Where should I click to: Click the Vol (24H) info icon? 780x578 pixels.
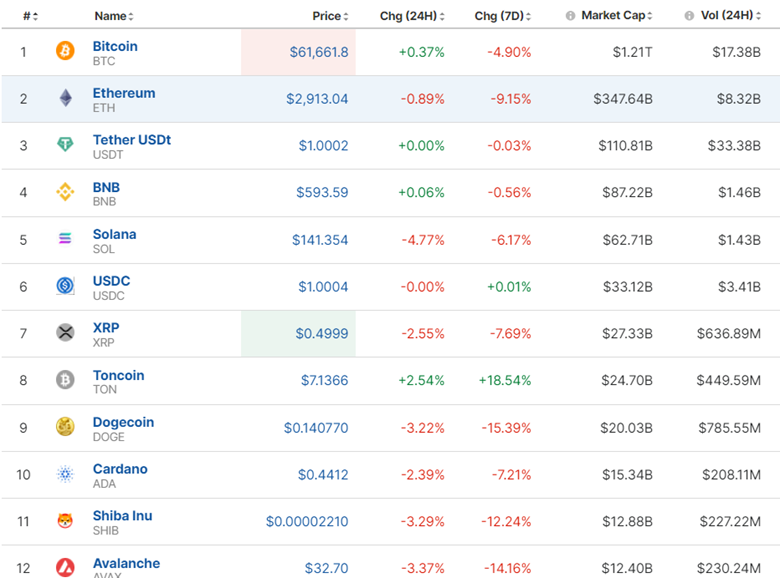(x=689, y=16)
